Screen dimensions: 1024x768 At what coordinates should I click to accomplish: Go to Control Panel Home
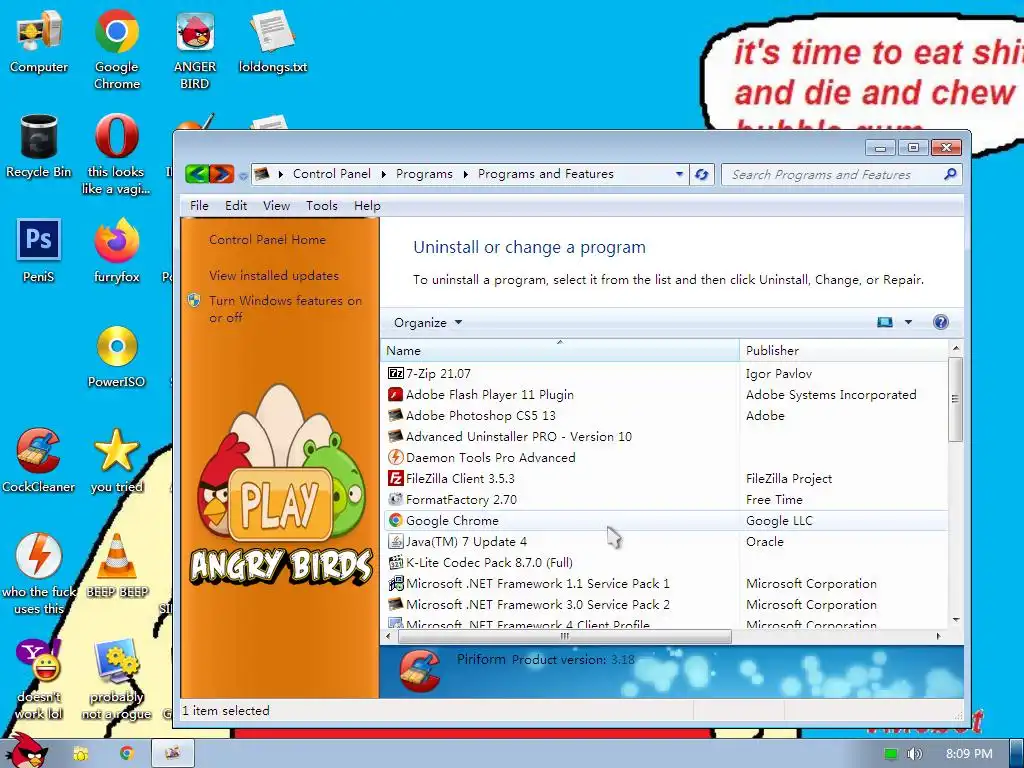pos(267,240)
